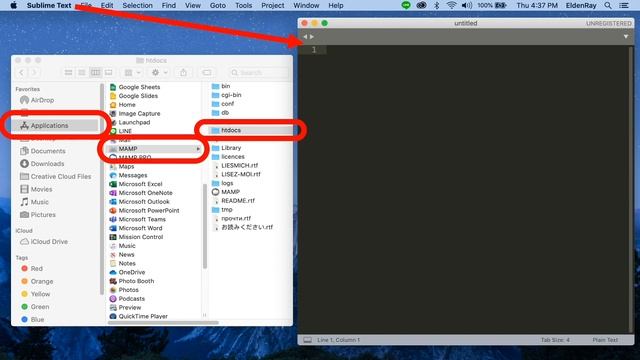Open the Sublime Text application menu
The width and height of the screenshot is (640, 360).
click(x=49, y=5)
